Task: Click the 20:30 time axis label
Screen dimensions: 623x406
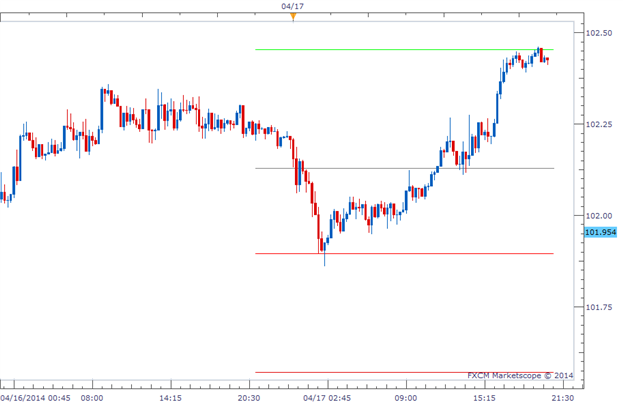Action: coord(249,398)
